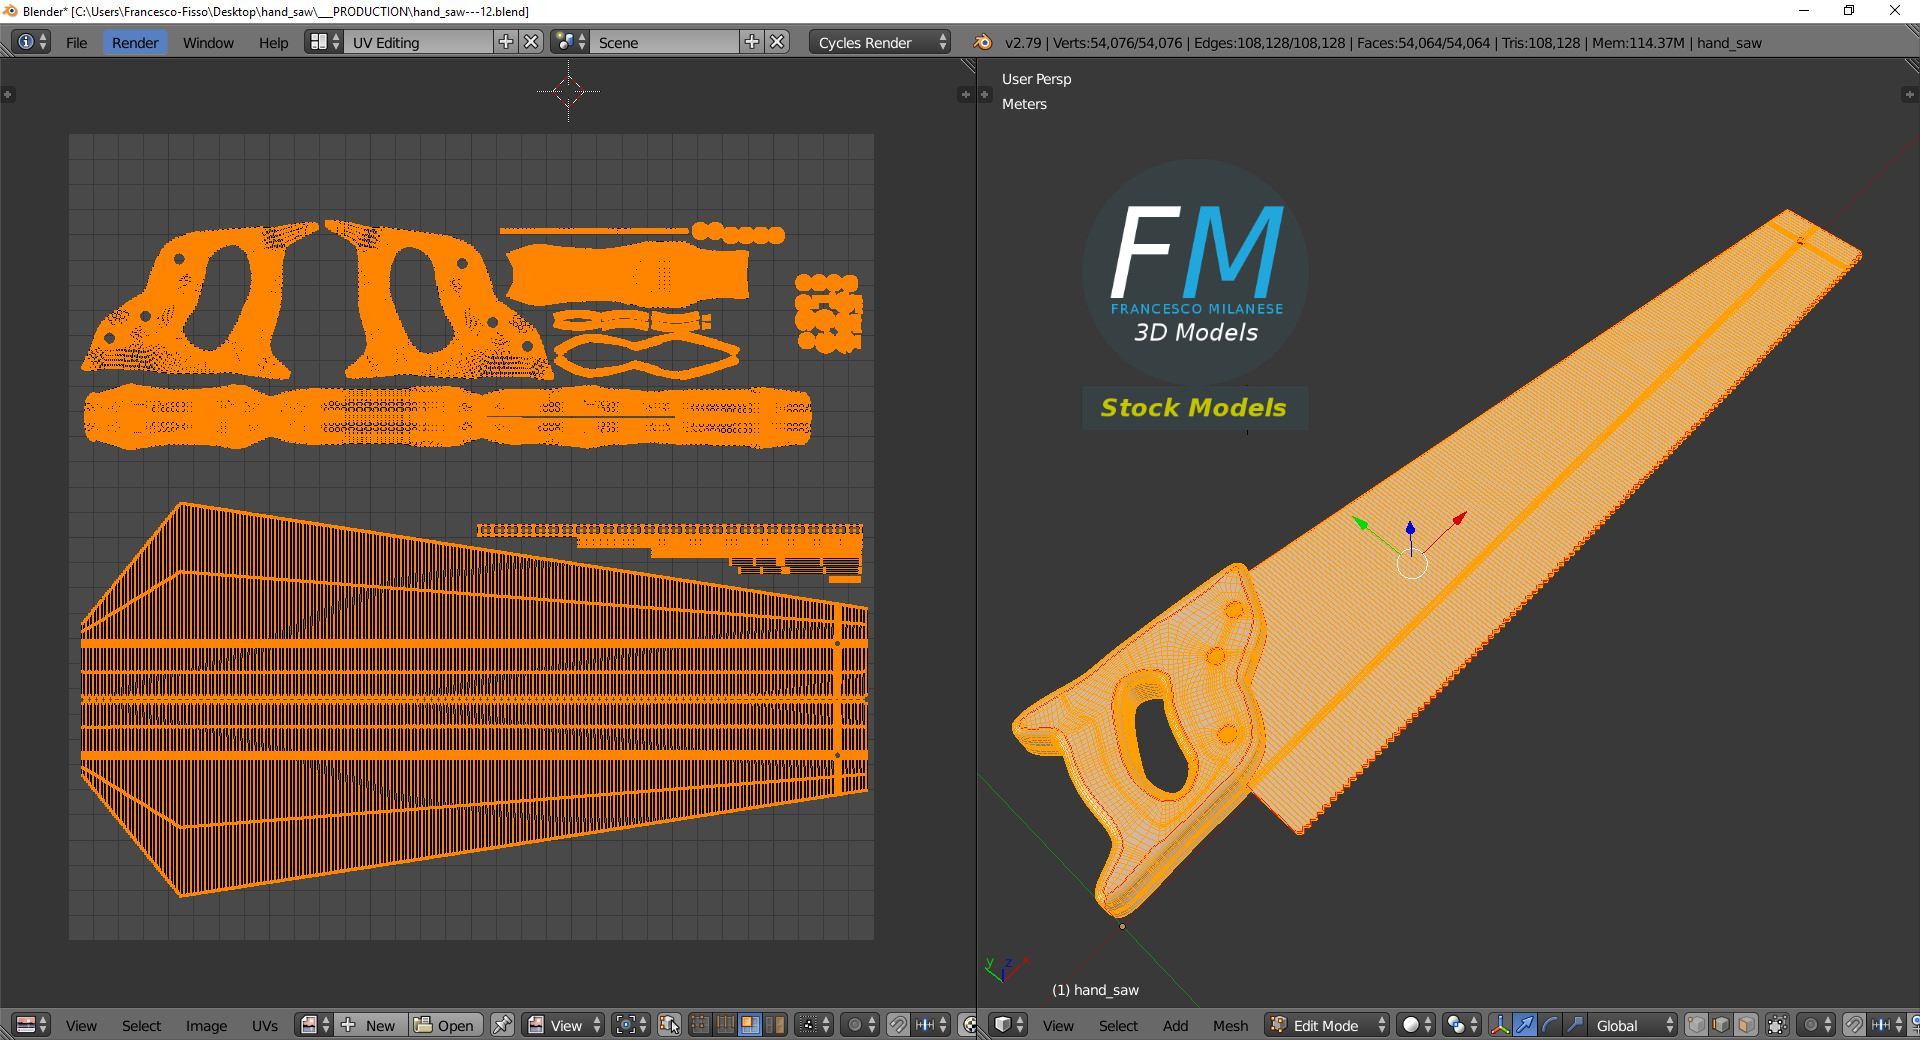The width and height of the screenshot is (1920, 1040).
Task: Open viewport shading sphere selector
Action: tap(1416, 1025)
